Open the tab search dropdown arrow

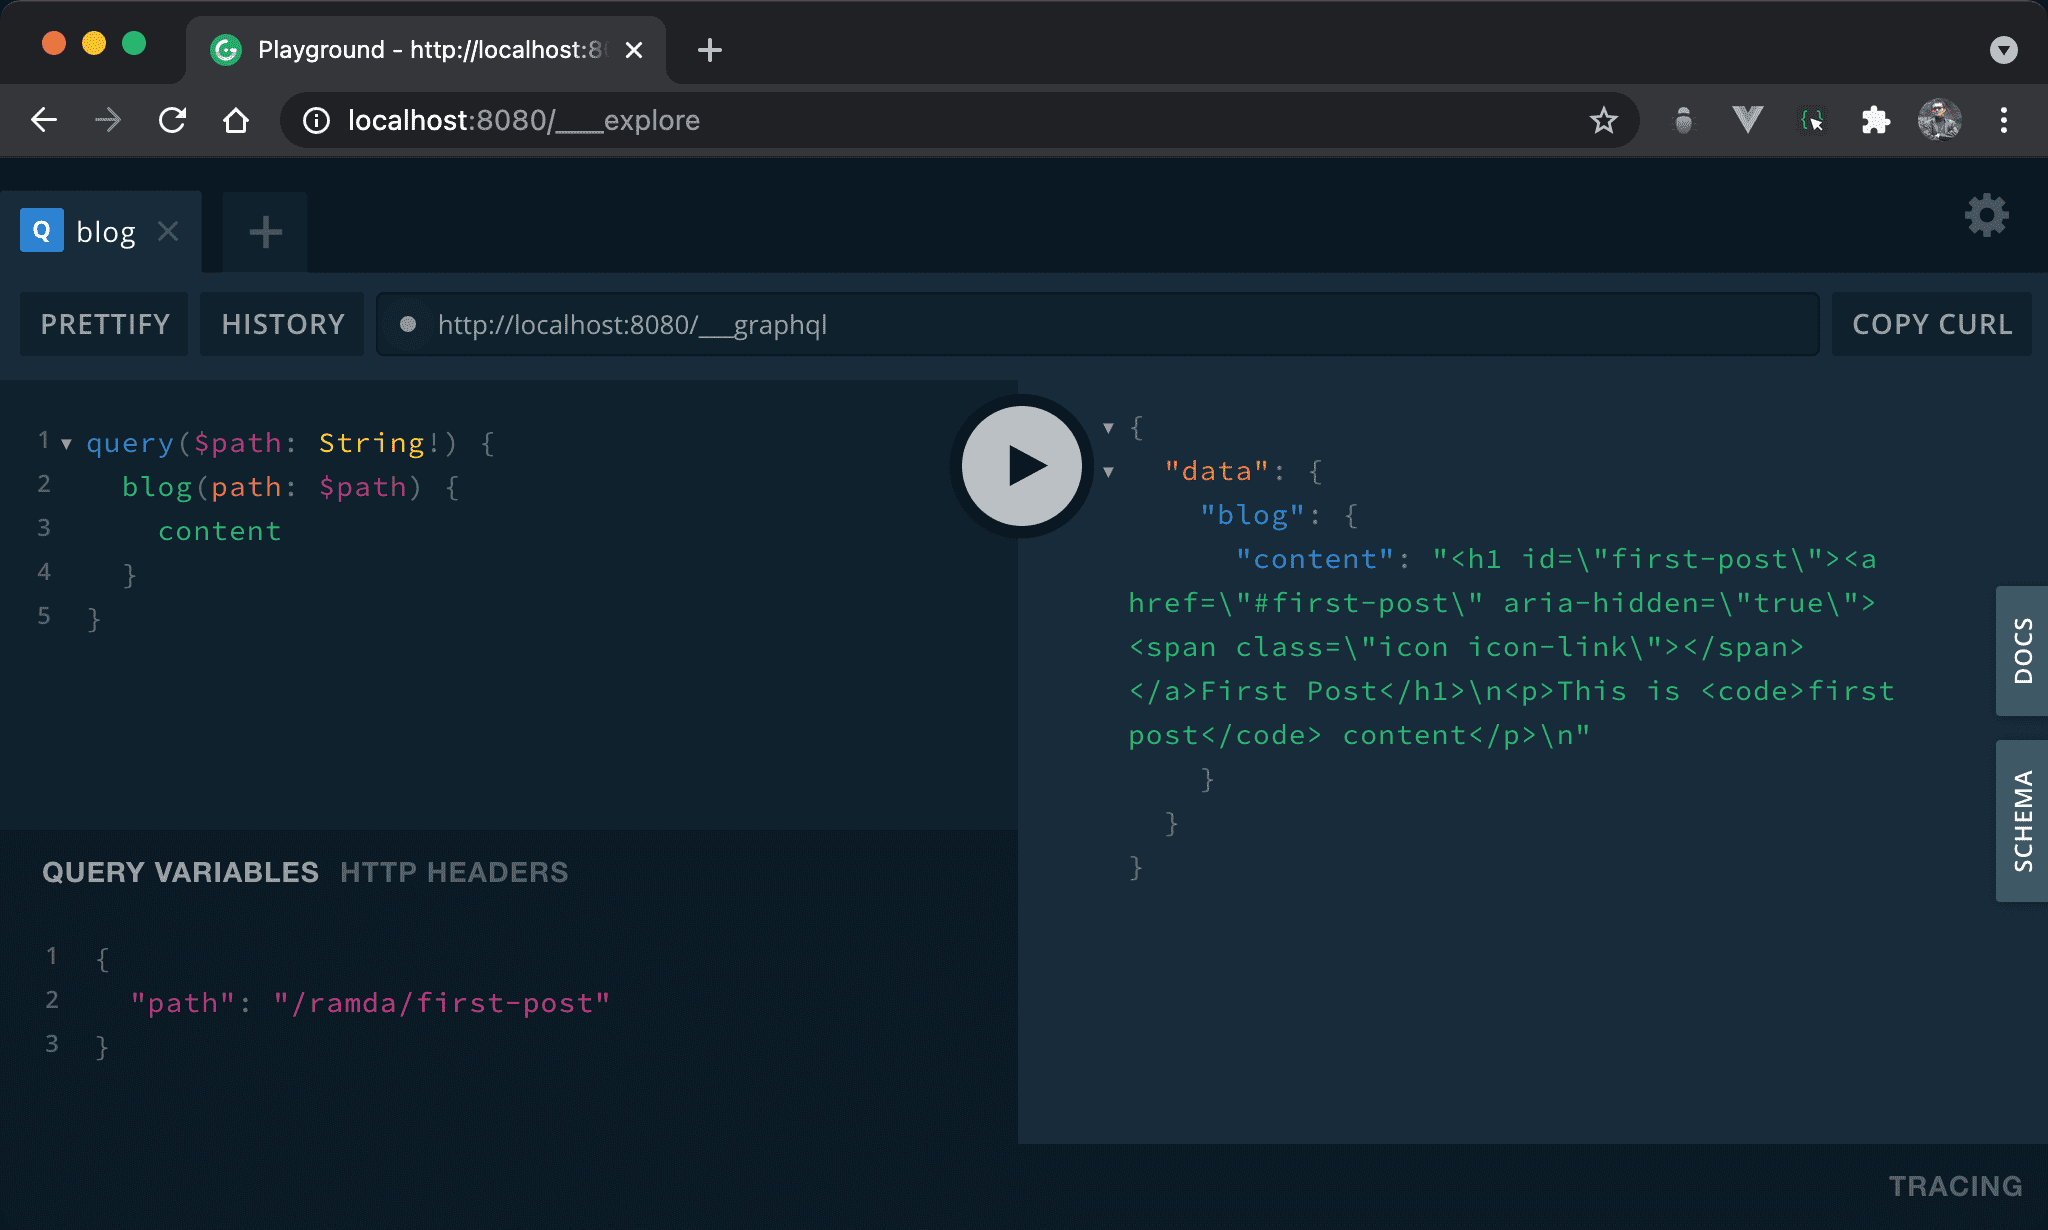click(2003, 49)
